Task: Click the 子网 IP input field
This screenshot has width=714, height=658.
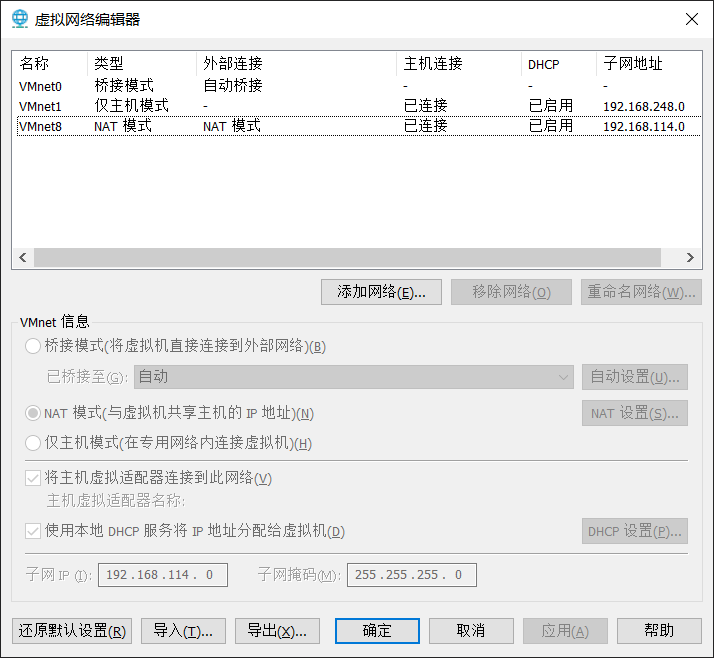Action: coord(163,575)
